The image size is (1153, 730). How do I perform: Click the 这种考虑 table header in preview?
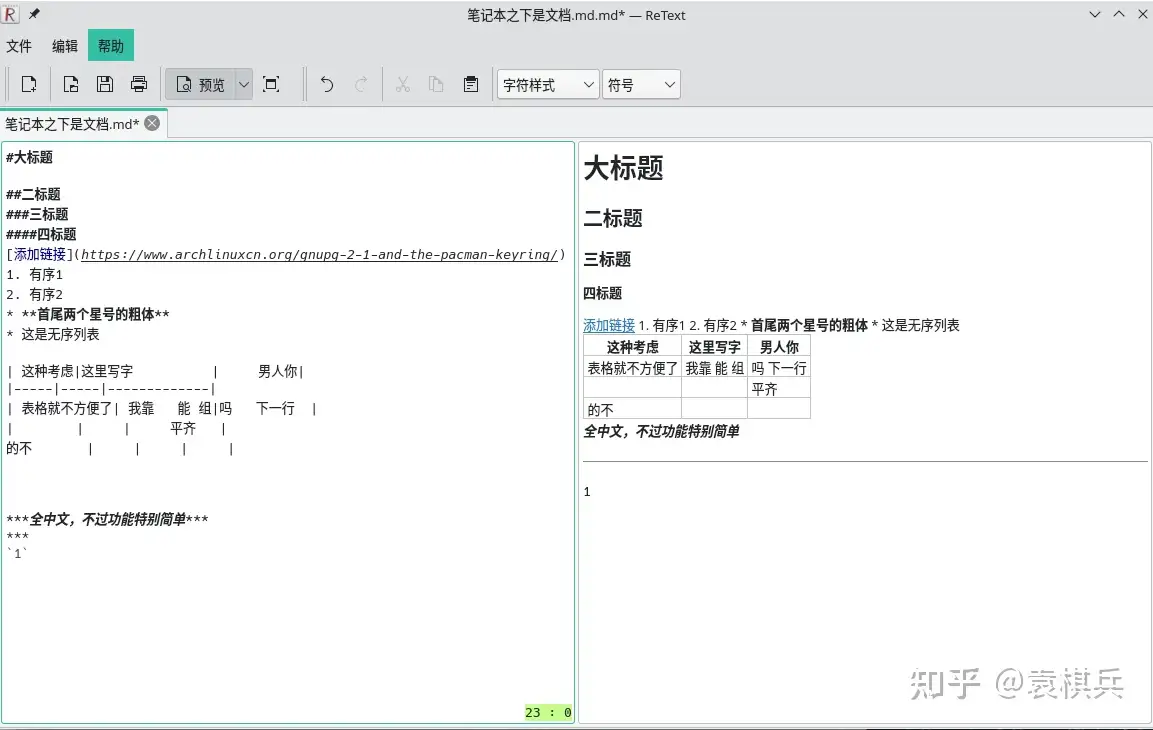[x=632, y=347]
